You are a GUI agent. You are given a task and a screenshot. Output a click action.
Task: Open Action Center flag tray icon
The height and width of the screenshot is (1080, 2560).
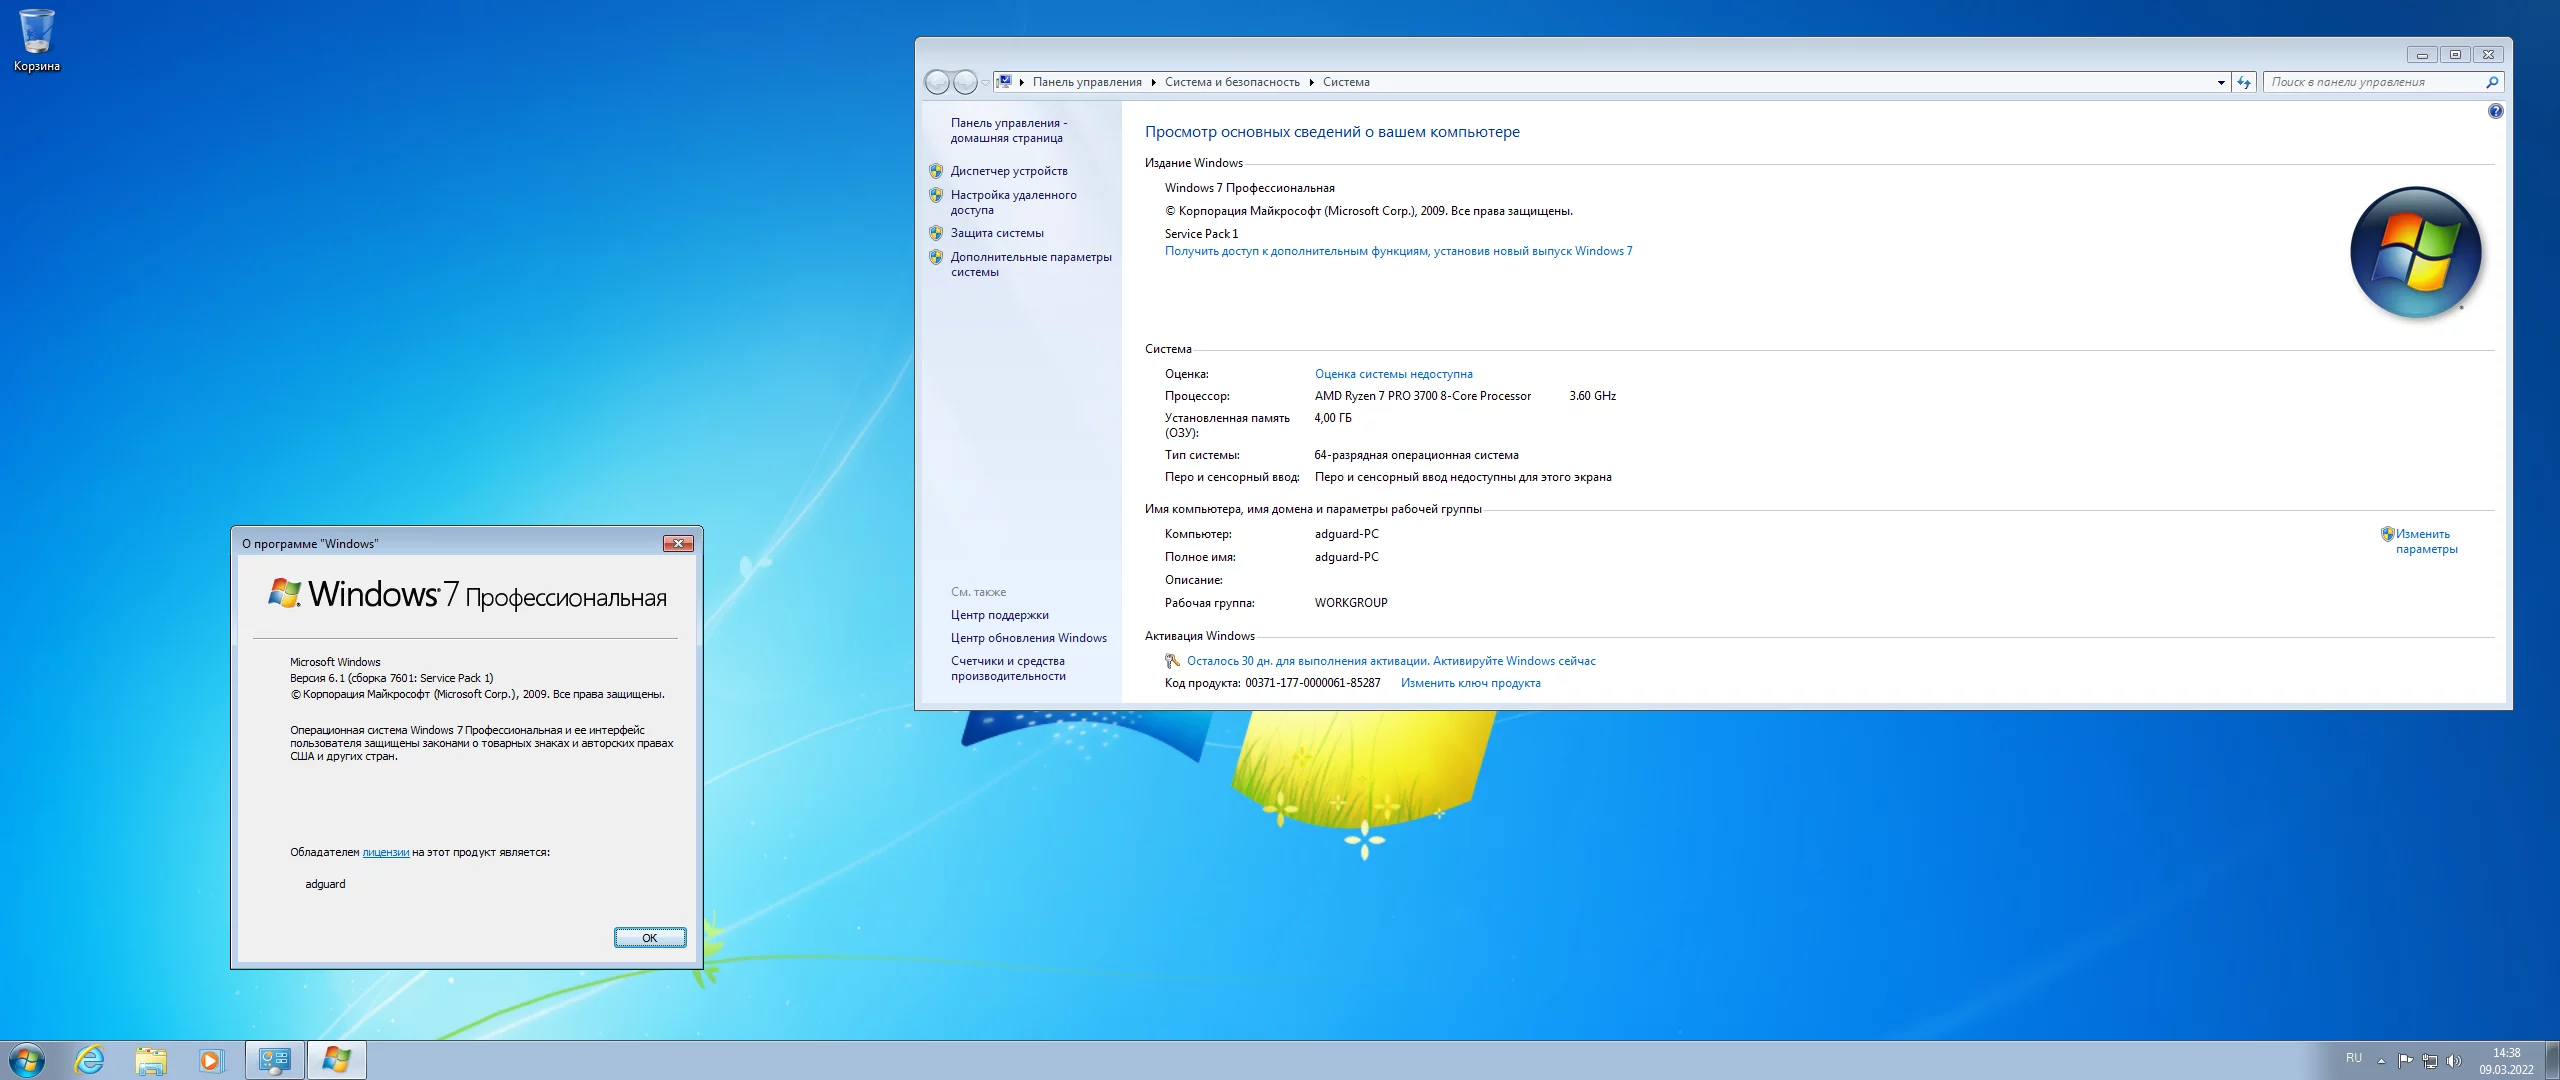[2405, 1060]
